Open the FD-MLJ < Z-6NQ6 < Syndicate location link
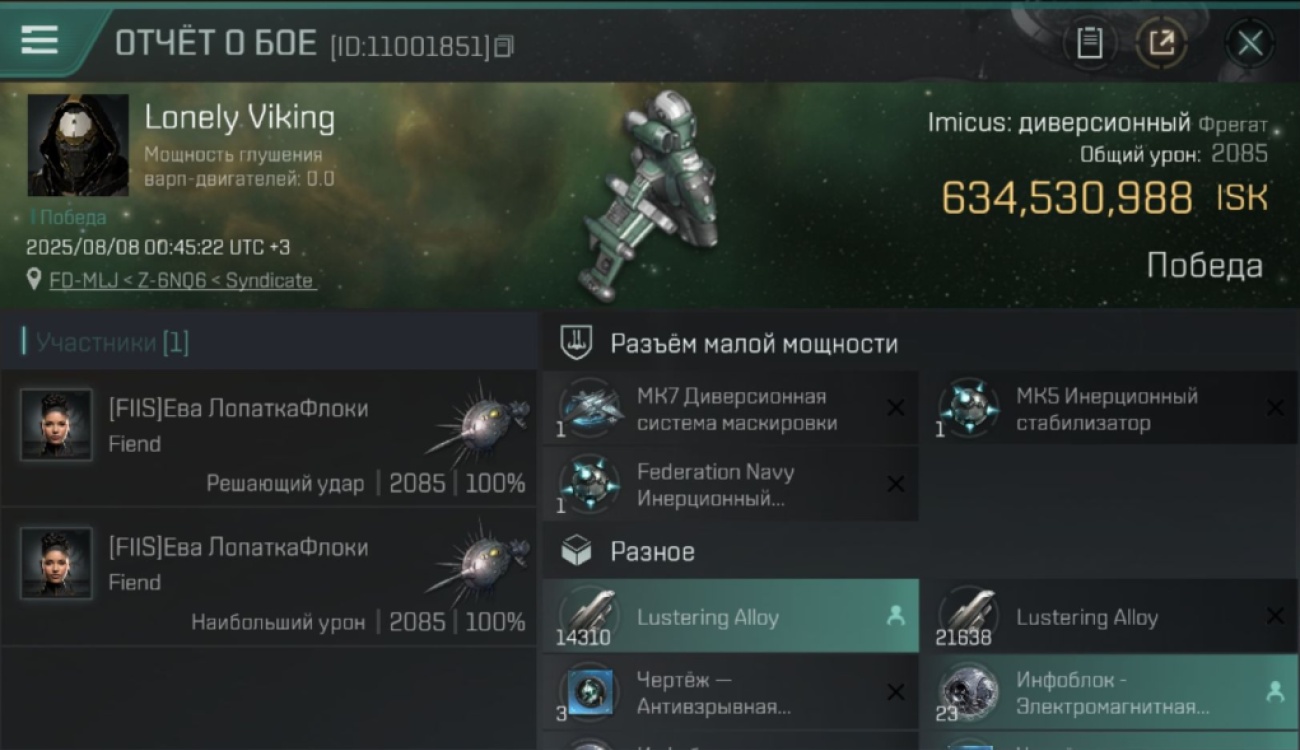Viewport: 1300px width, 750px height. (181, 281)
